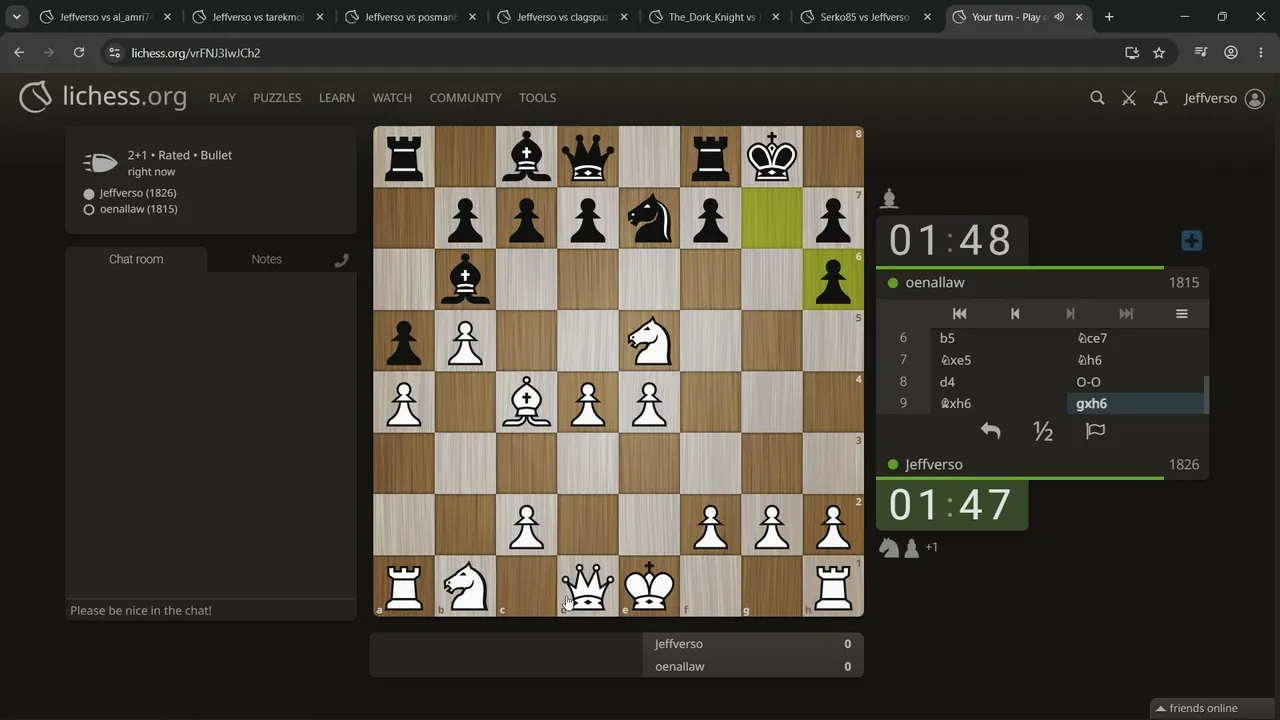Select the white rook on a1
The width and height of the screenshot is (1280, 720).
[404, 586]
